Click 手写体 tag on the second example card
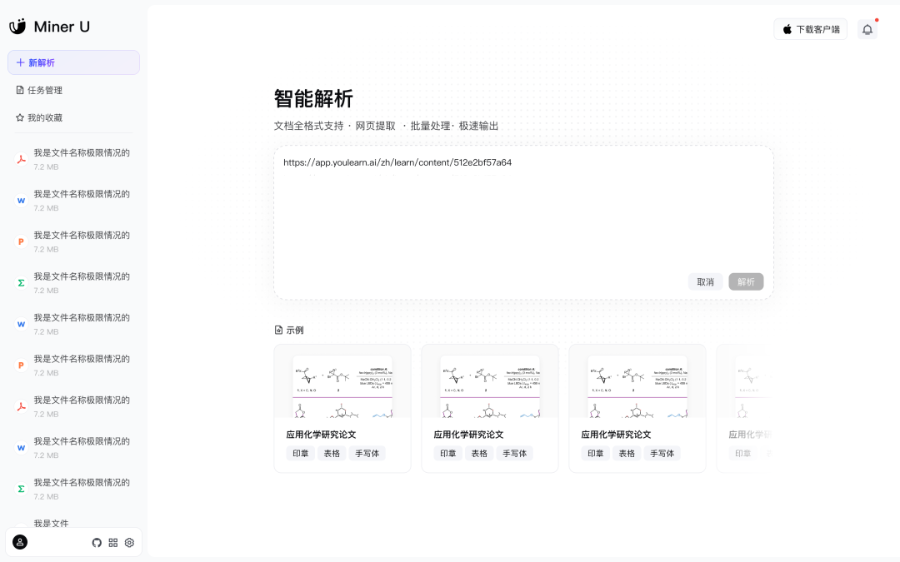 click(x=515, y=454)
